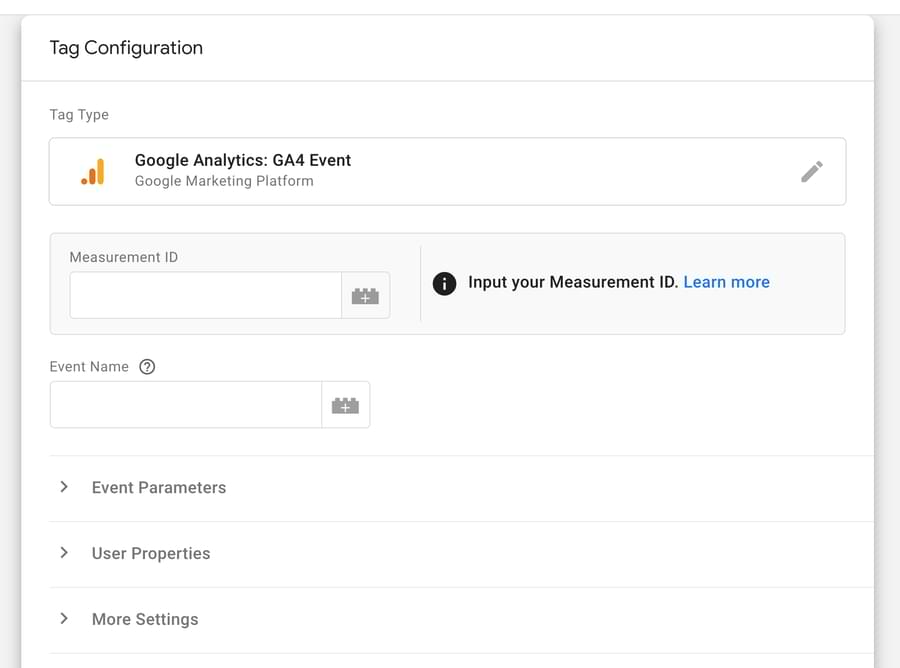Focus the Event Name input field
Image resolution: width=900 pixels, height=668 pixels.
[186, 405]
